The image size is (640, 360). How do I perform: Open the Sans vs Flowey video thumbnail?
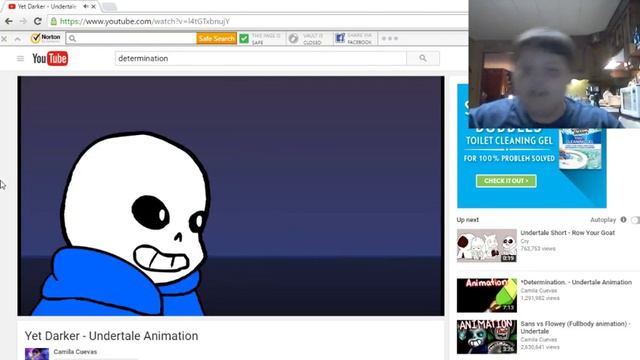[x=487, y=337]
